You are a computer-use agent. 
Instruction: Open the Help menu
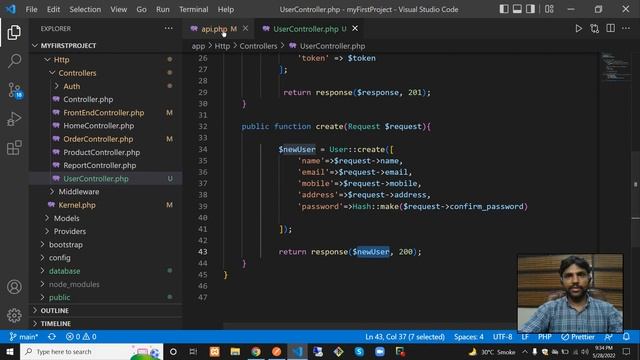click(x=226, y=9)
